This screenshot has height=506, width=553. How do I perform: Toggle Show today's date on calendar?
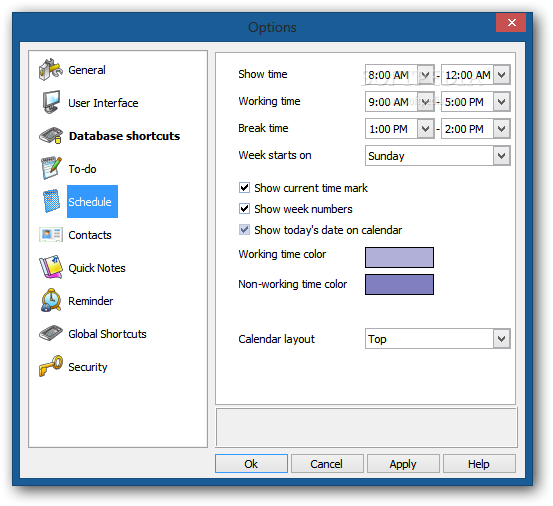(x=244, y=230)
